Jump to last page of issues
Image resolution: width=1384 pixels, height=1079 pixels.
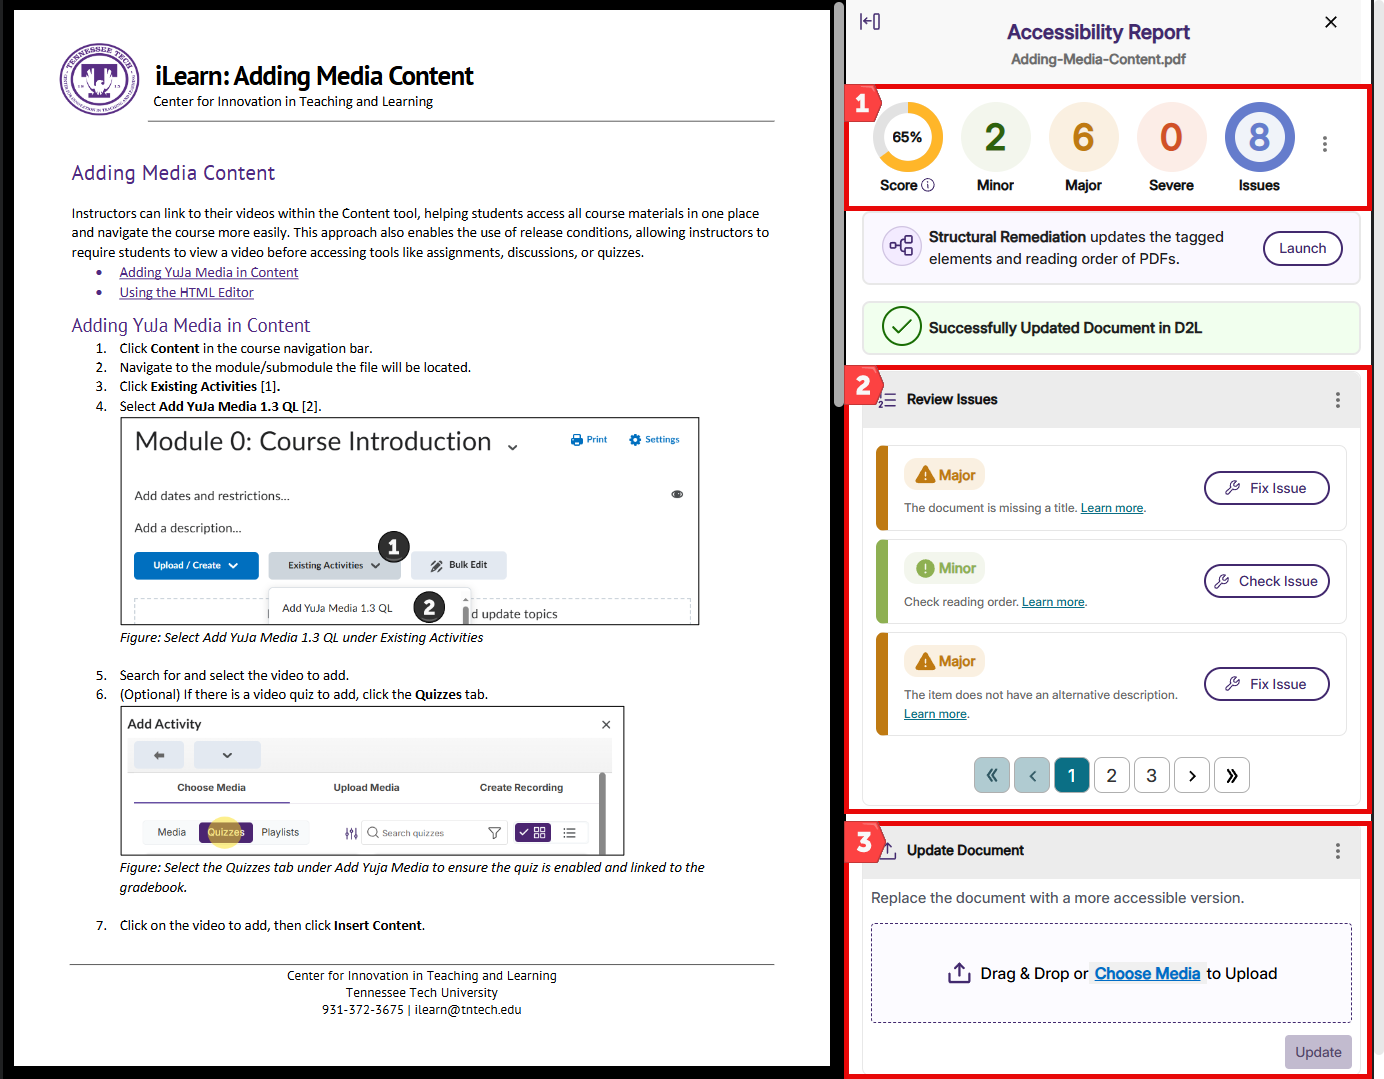pyautogui.click(x=1231, y=775)
